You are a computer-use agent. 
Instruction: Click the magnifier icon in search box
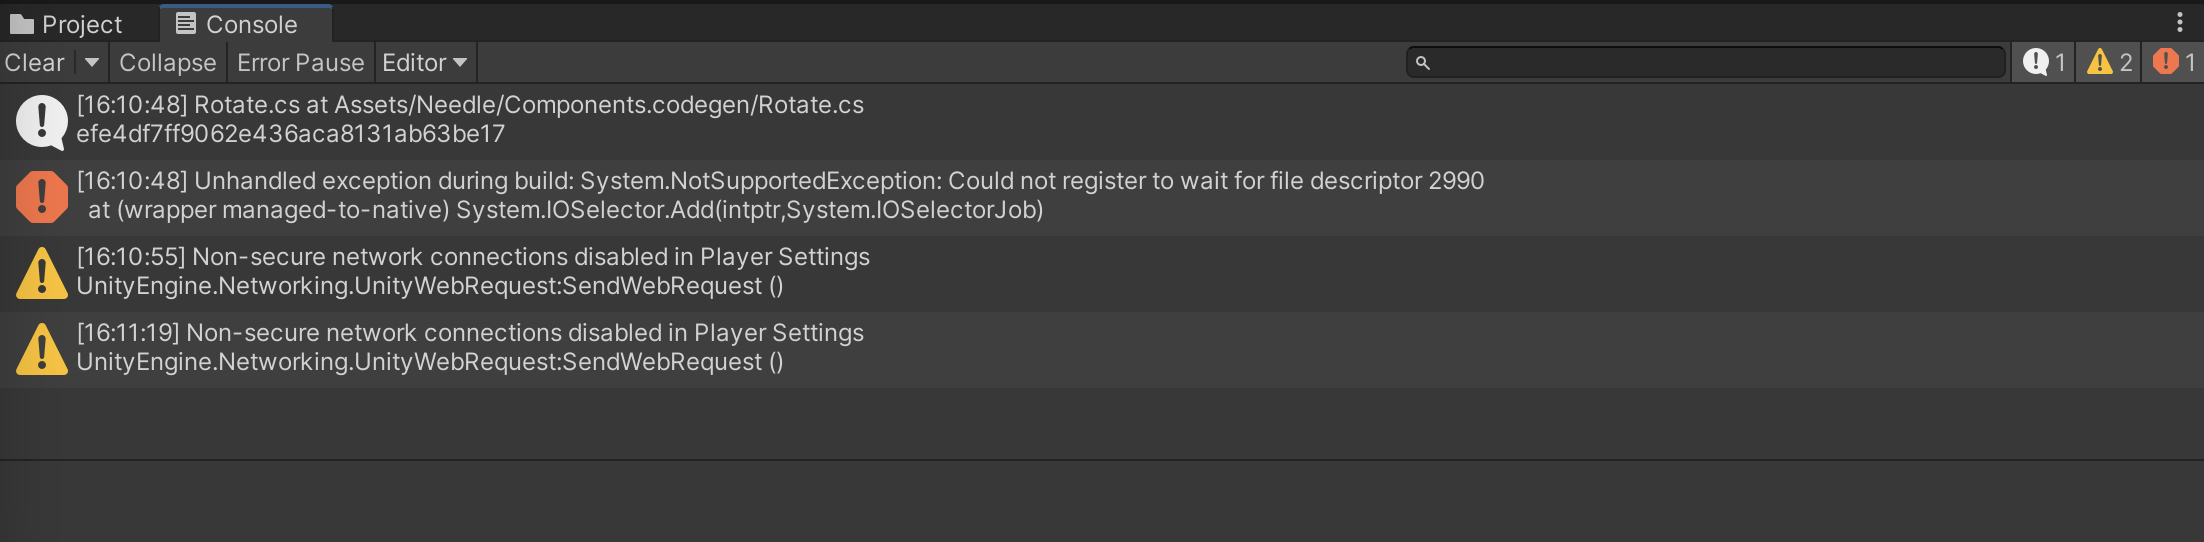pos(1423,63)
